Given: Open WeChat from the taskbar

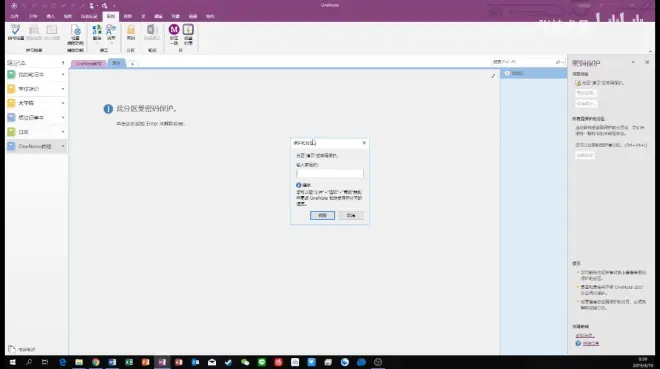Looking at the screenshot, I should [245, 362].
